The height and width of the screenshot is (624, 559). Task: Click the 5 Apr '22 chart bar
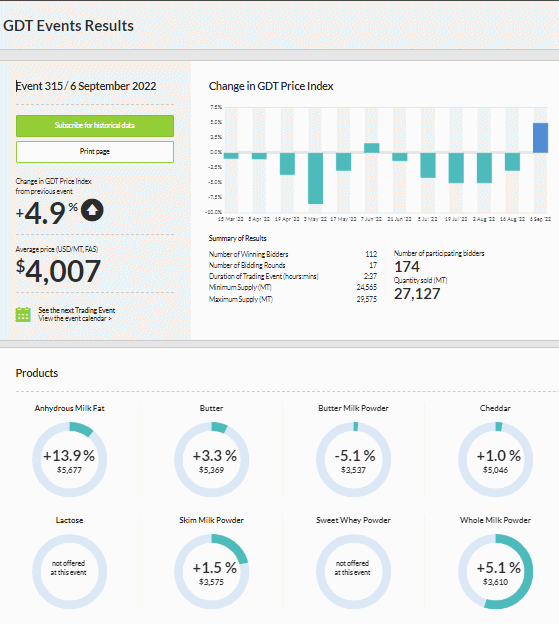[259, 156]
